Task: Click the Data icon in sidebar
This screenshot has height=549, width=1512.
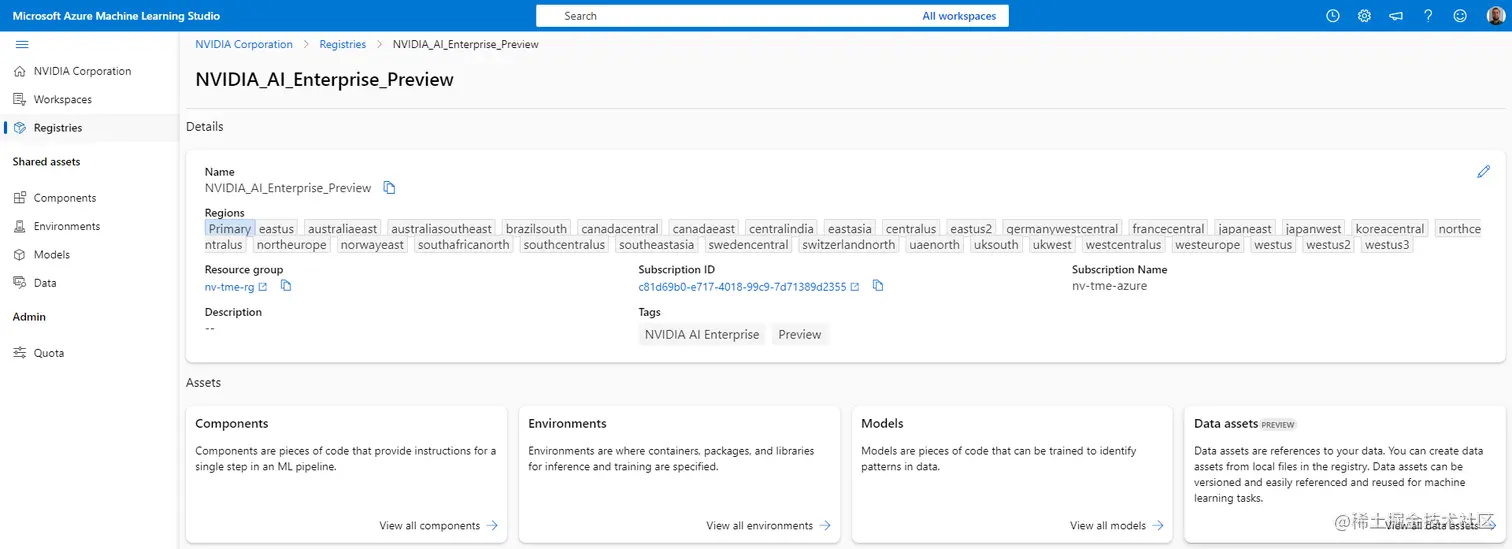Action: [x=20, y=283]
